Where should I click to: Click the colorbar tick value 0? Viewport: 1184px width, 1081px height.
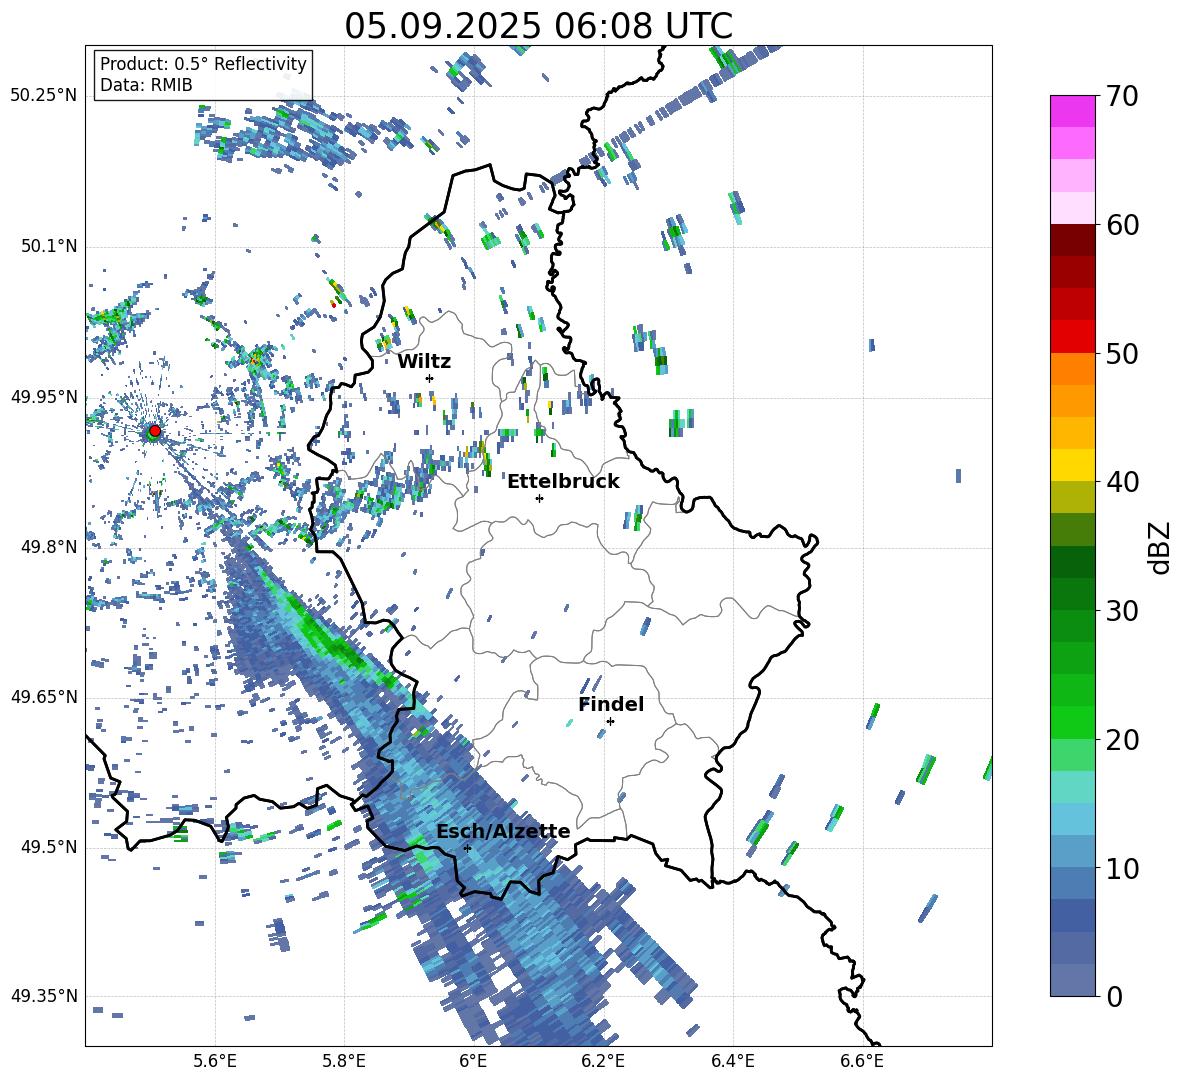tap(1114, 996)
